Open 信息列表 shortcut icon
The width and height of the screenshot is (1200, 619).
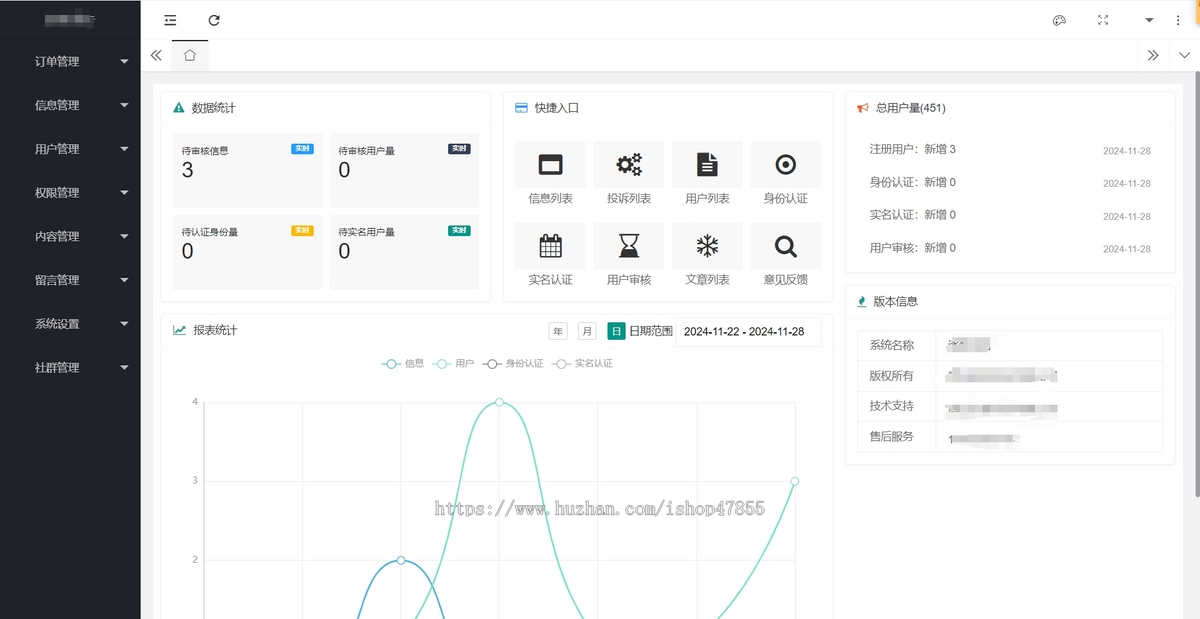[x=550, y=165]
